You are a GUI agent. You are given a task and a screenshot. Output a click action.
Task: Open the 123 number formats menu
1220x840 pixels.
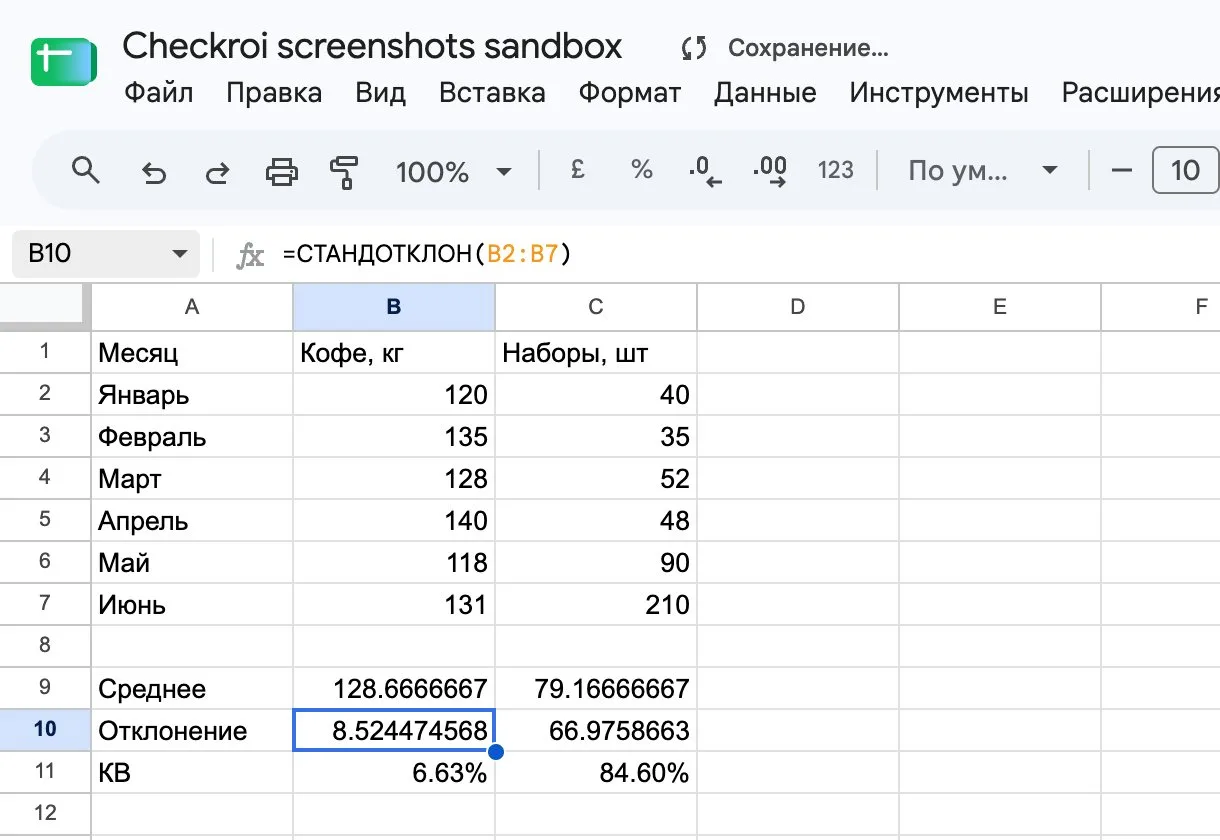point(835,170)
